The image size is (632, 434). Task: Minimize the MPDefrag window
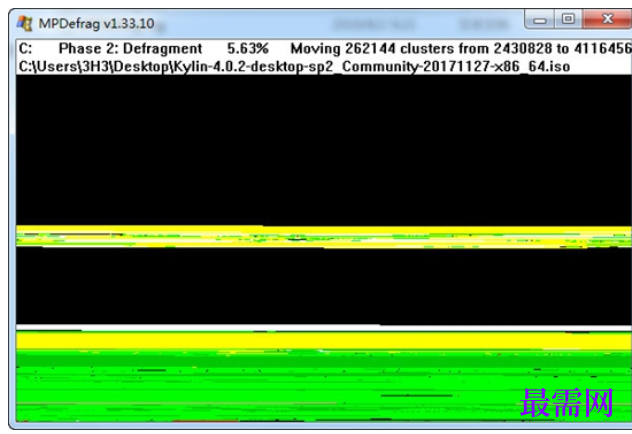pos(540,19)
